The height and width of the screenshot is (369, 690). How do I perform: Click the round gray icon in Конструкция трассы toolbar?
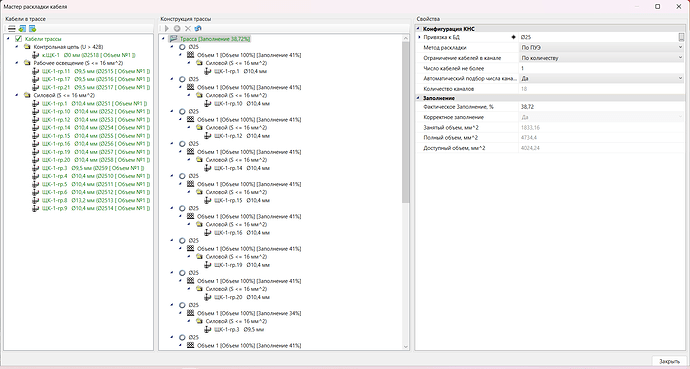(177, 29)
